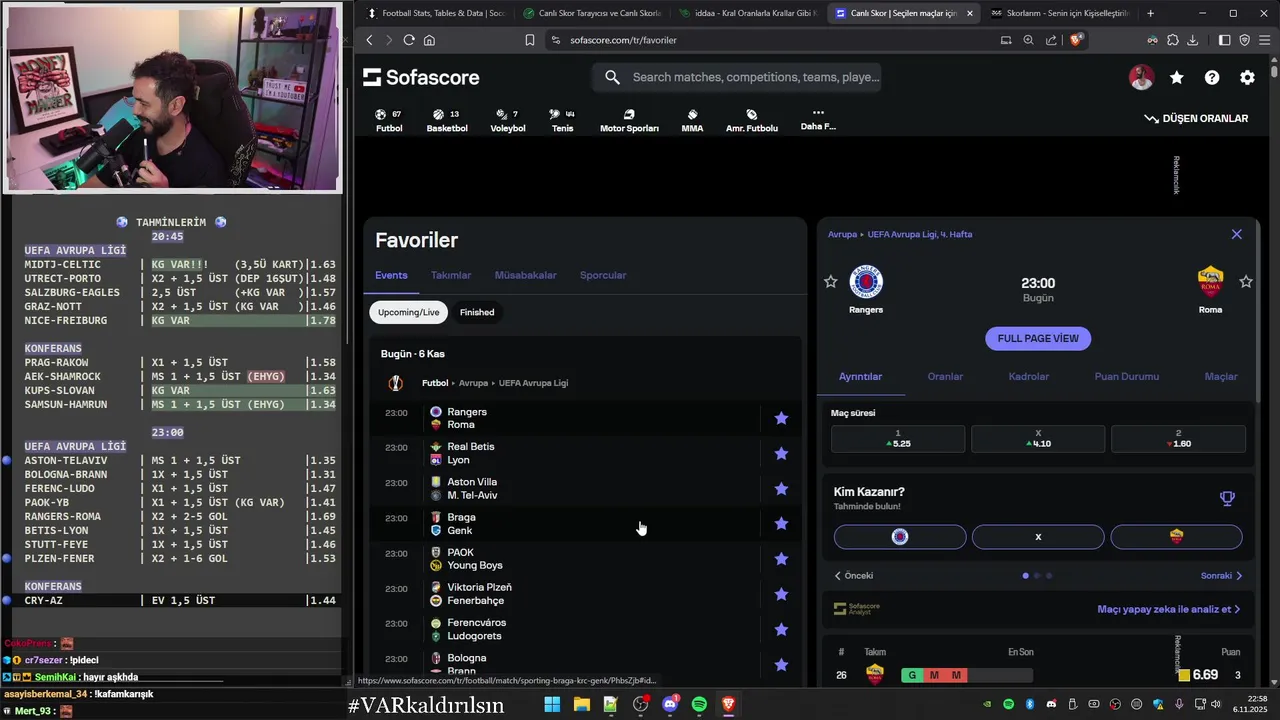The height and width of the screenshot is (720, 1280).
Task: Open the MMA sport category
Action: 692,121
